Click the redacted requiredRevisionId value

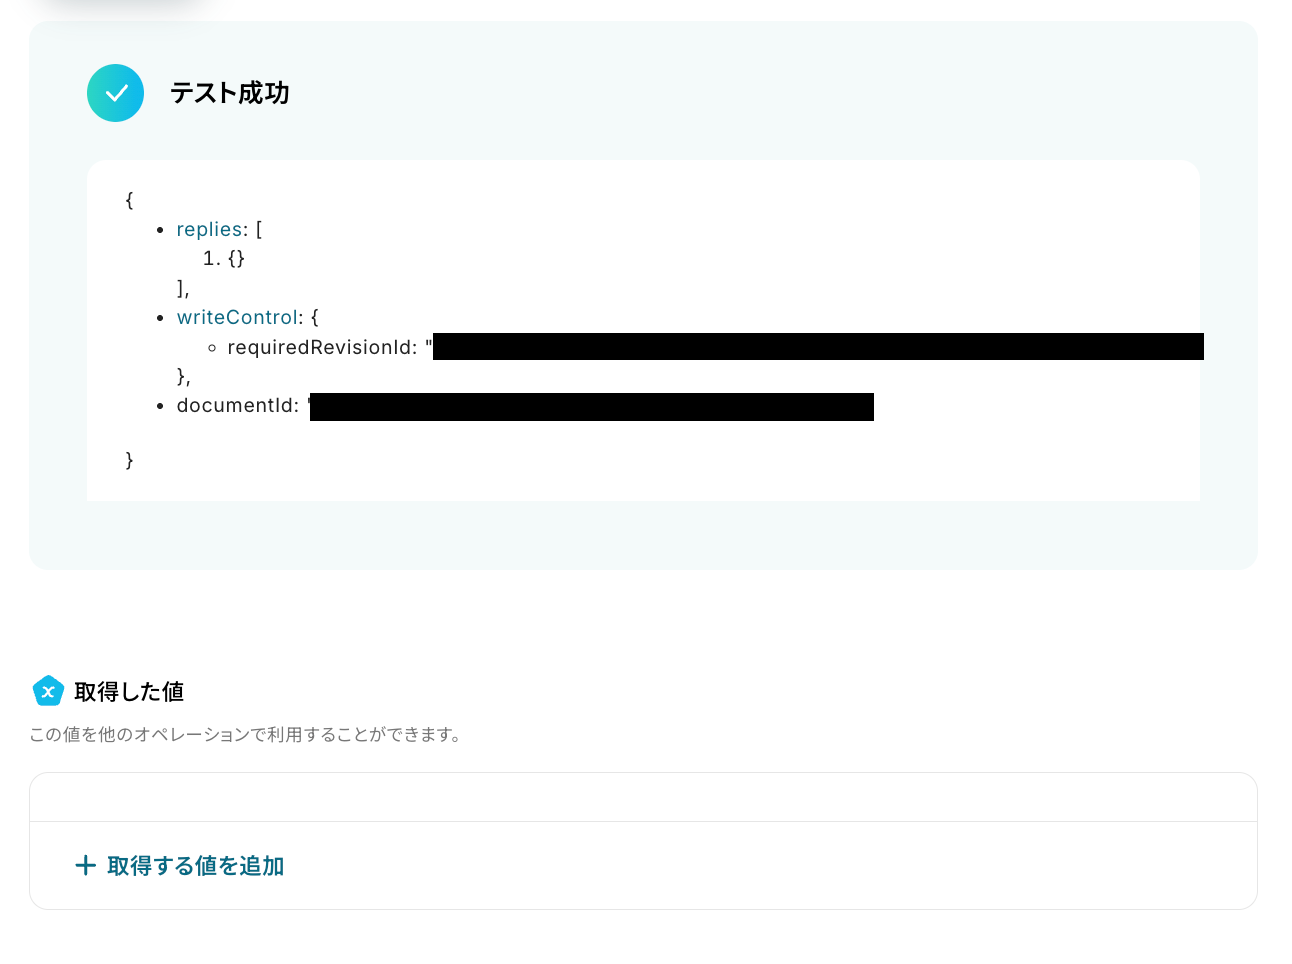(x=818, y=347)
